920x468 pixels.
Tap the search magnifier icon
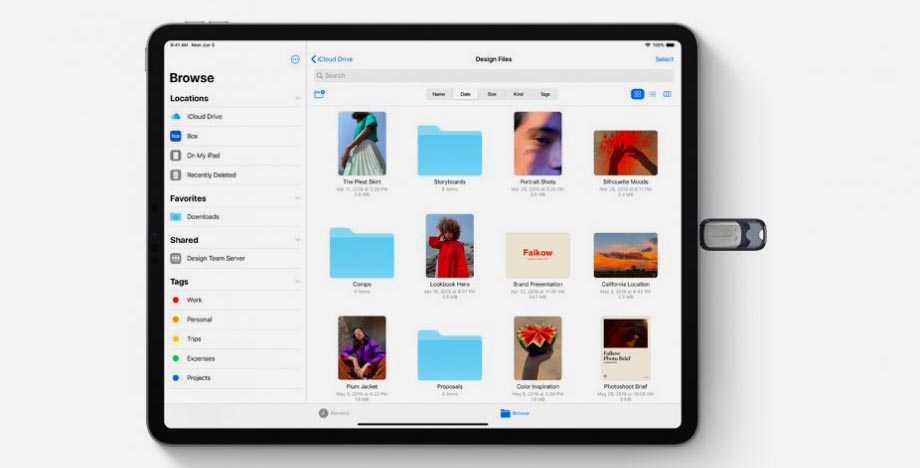[x=320, y=76]
